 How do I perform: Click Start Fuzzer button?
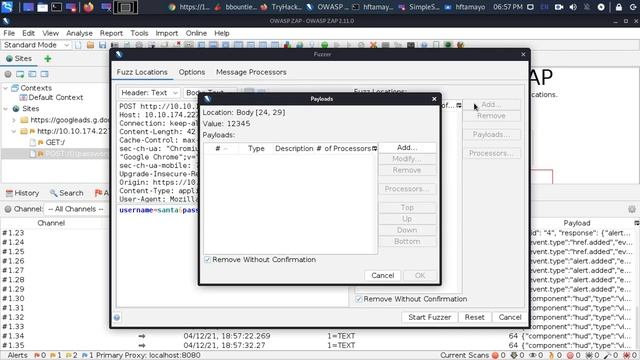click(429, 317)
